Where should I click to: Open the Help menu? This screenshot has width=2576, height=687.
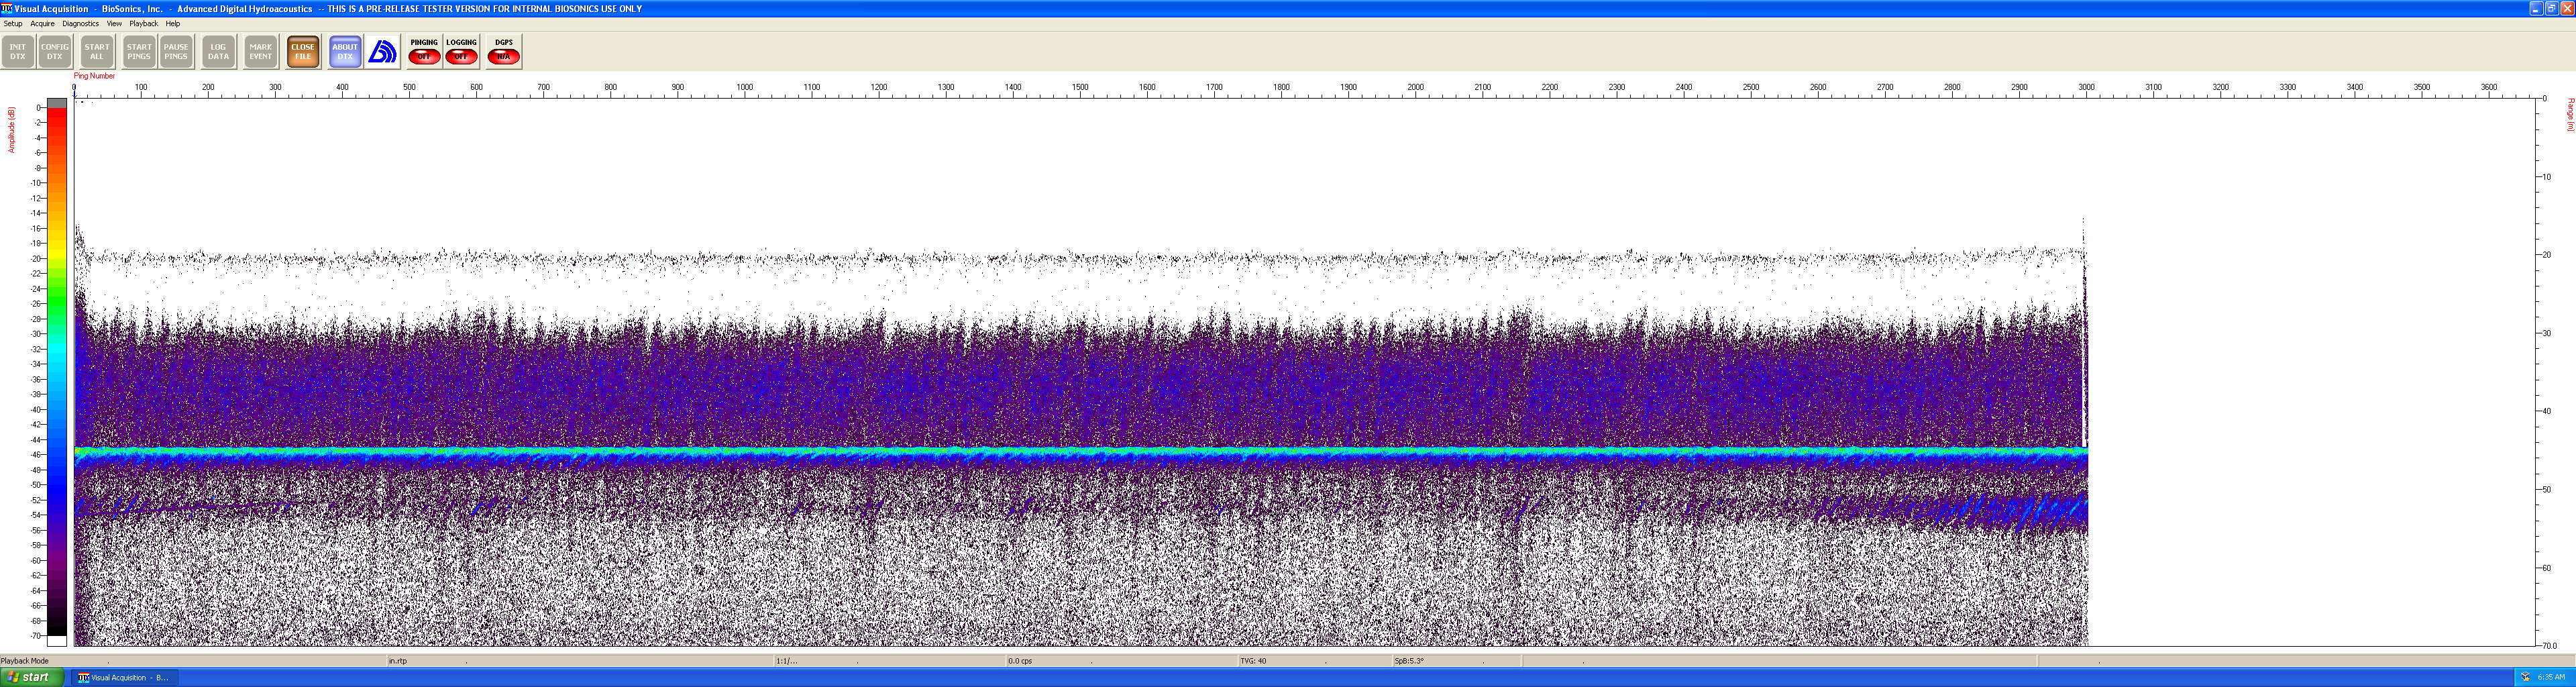[x=173, y=24]
